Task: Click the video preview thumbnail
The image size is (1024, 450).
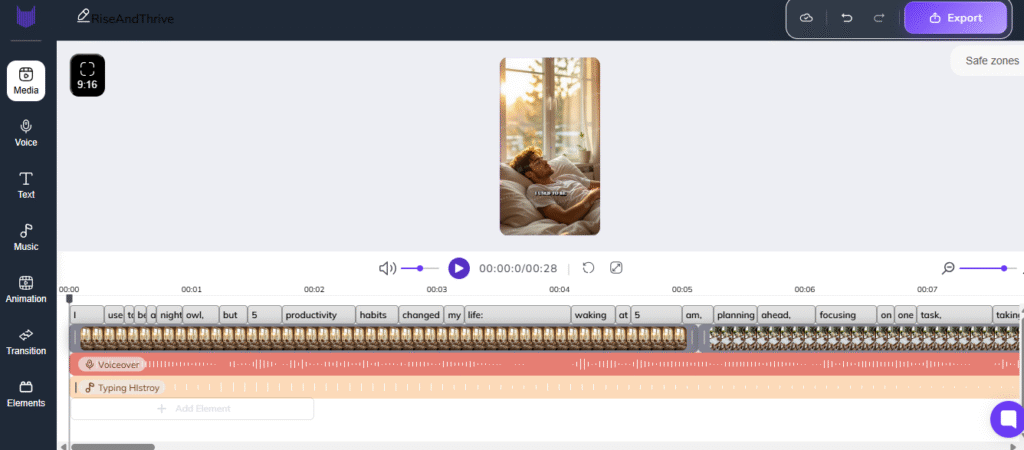Action: [x=550, y=146]
